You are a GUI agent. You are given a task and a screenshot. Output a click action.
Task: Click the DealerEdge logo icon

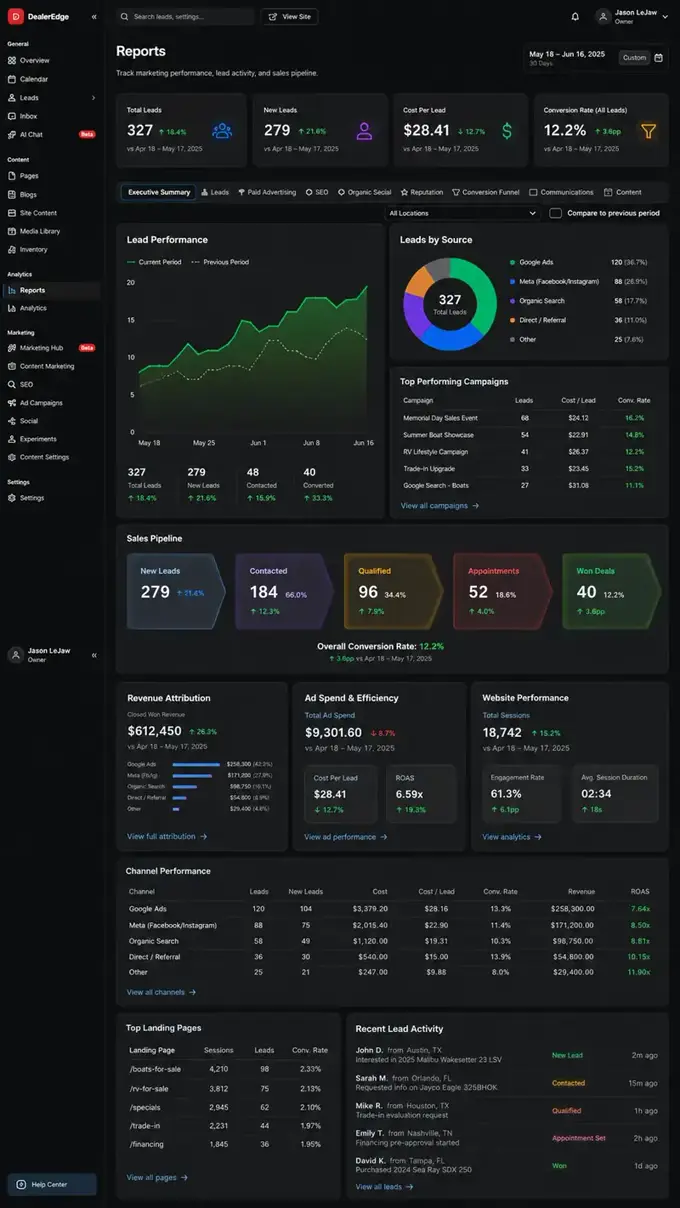pyautogui.click(x=15, y=16)
